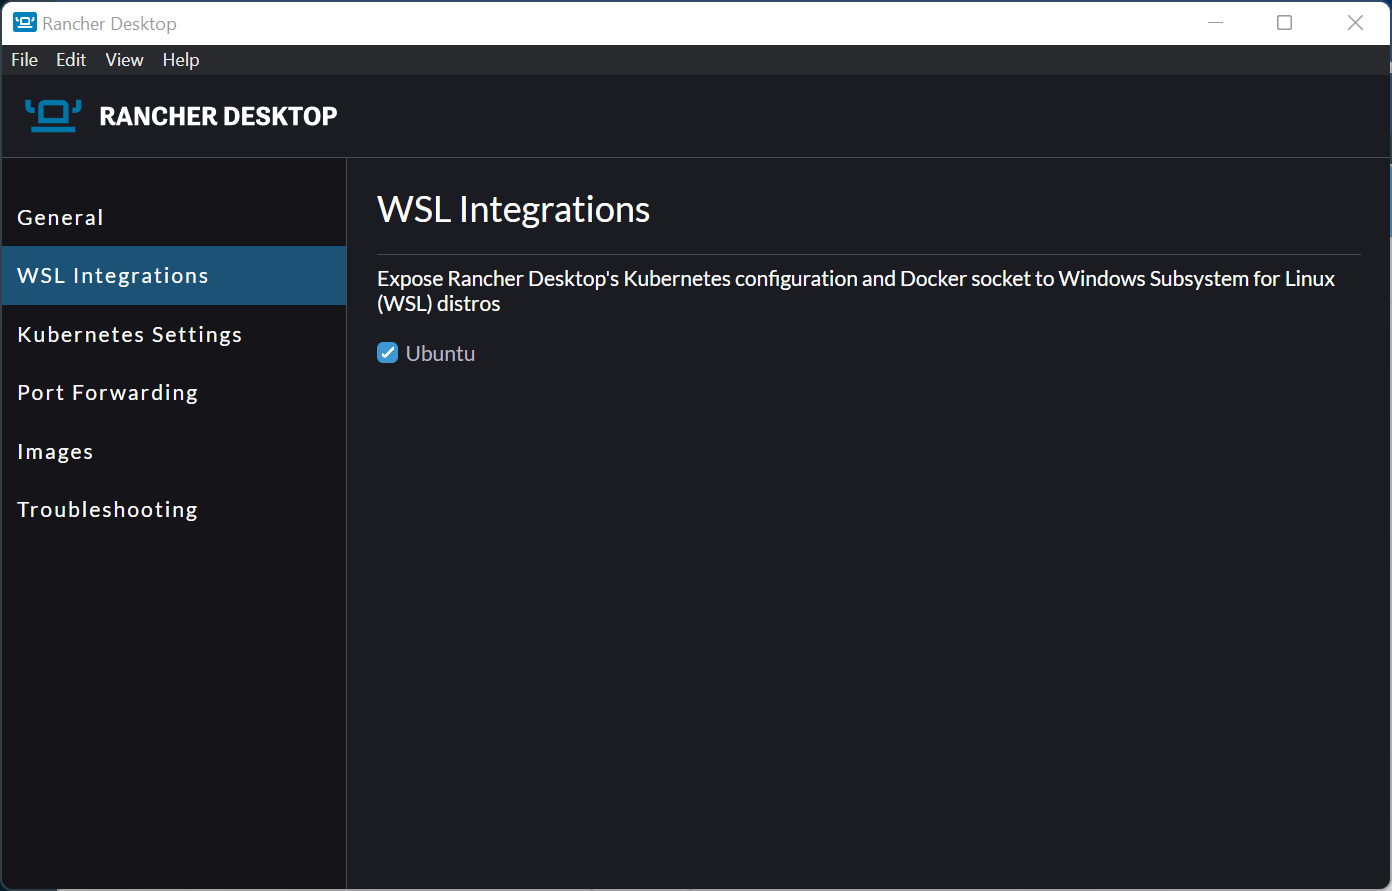The image size is (1392, 891).
Task: Open the View menu
Action: [x=125, y=60]
